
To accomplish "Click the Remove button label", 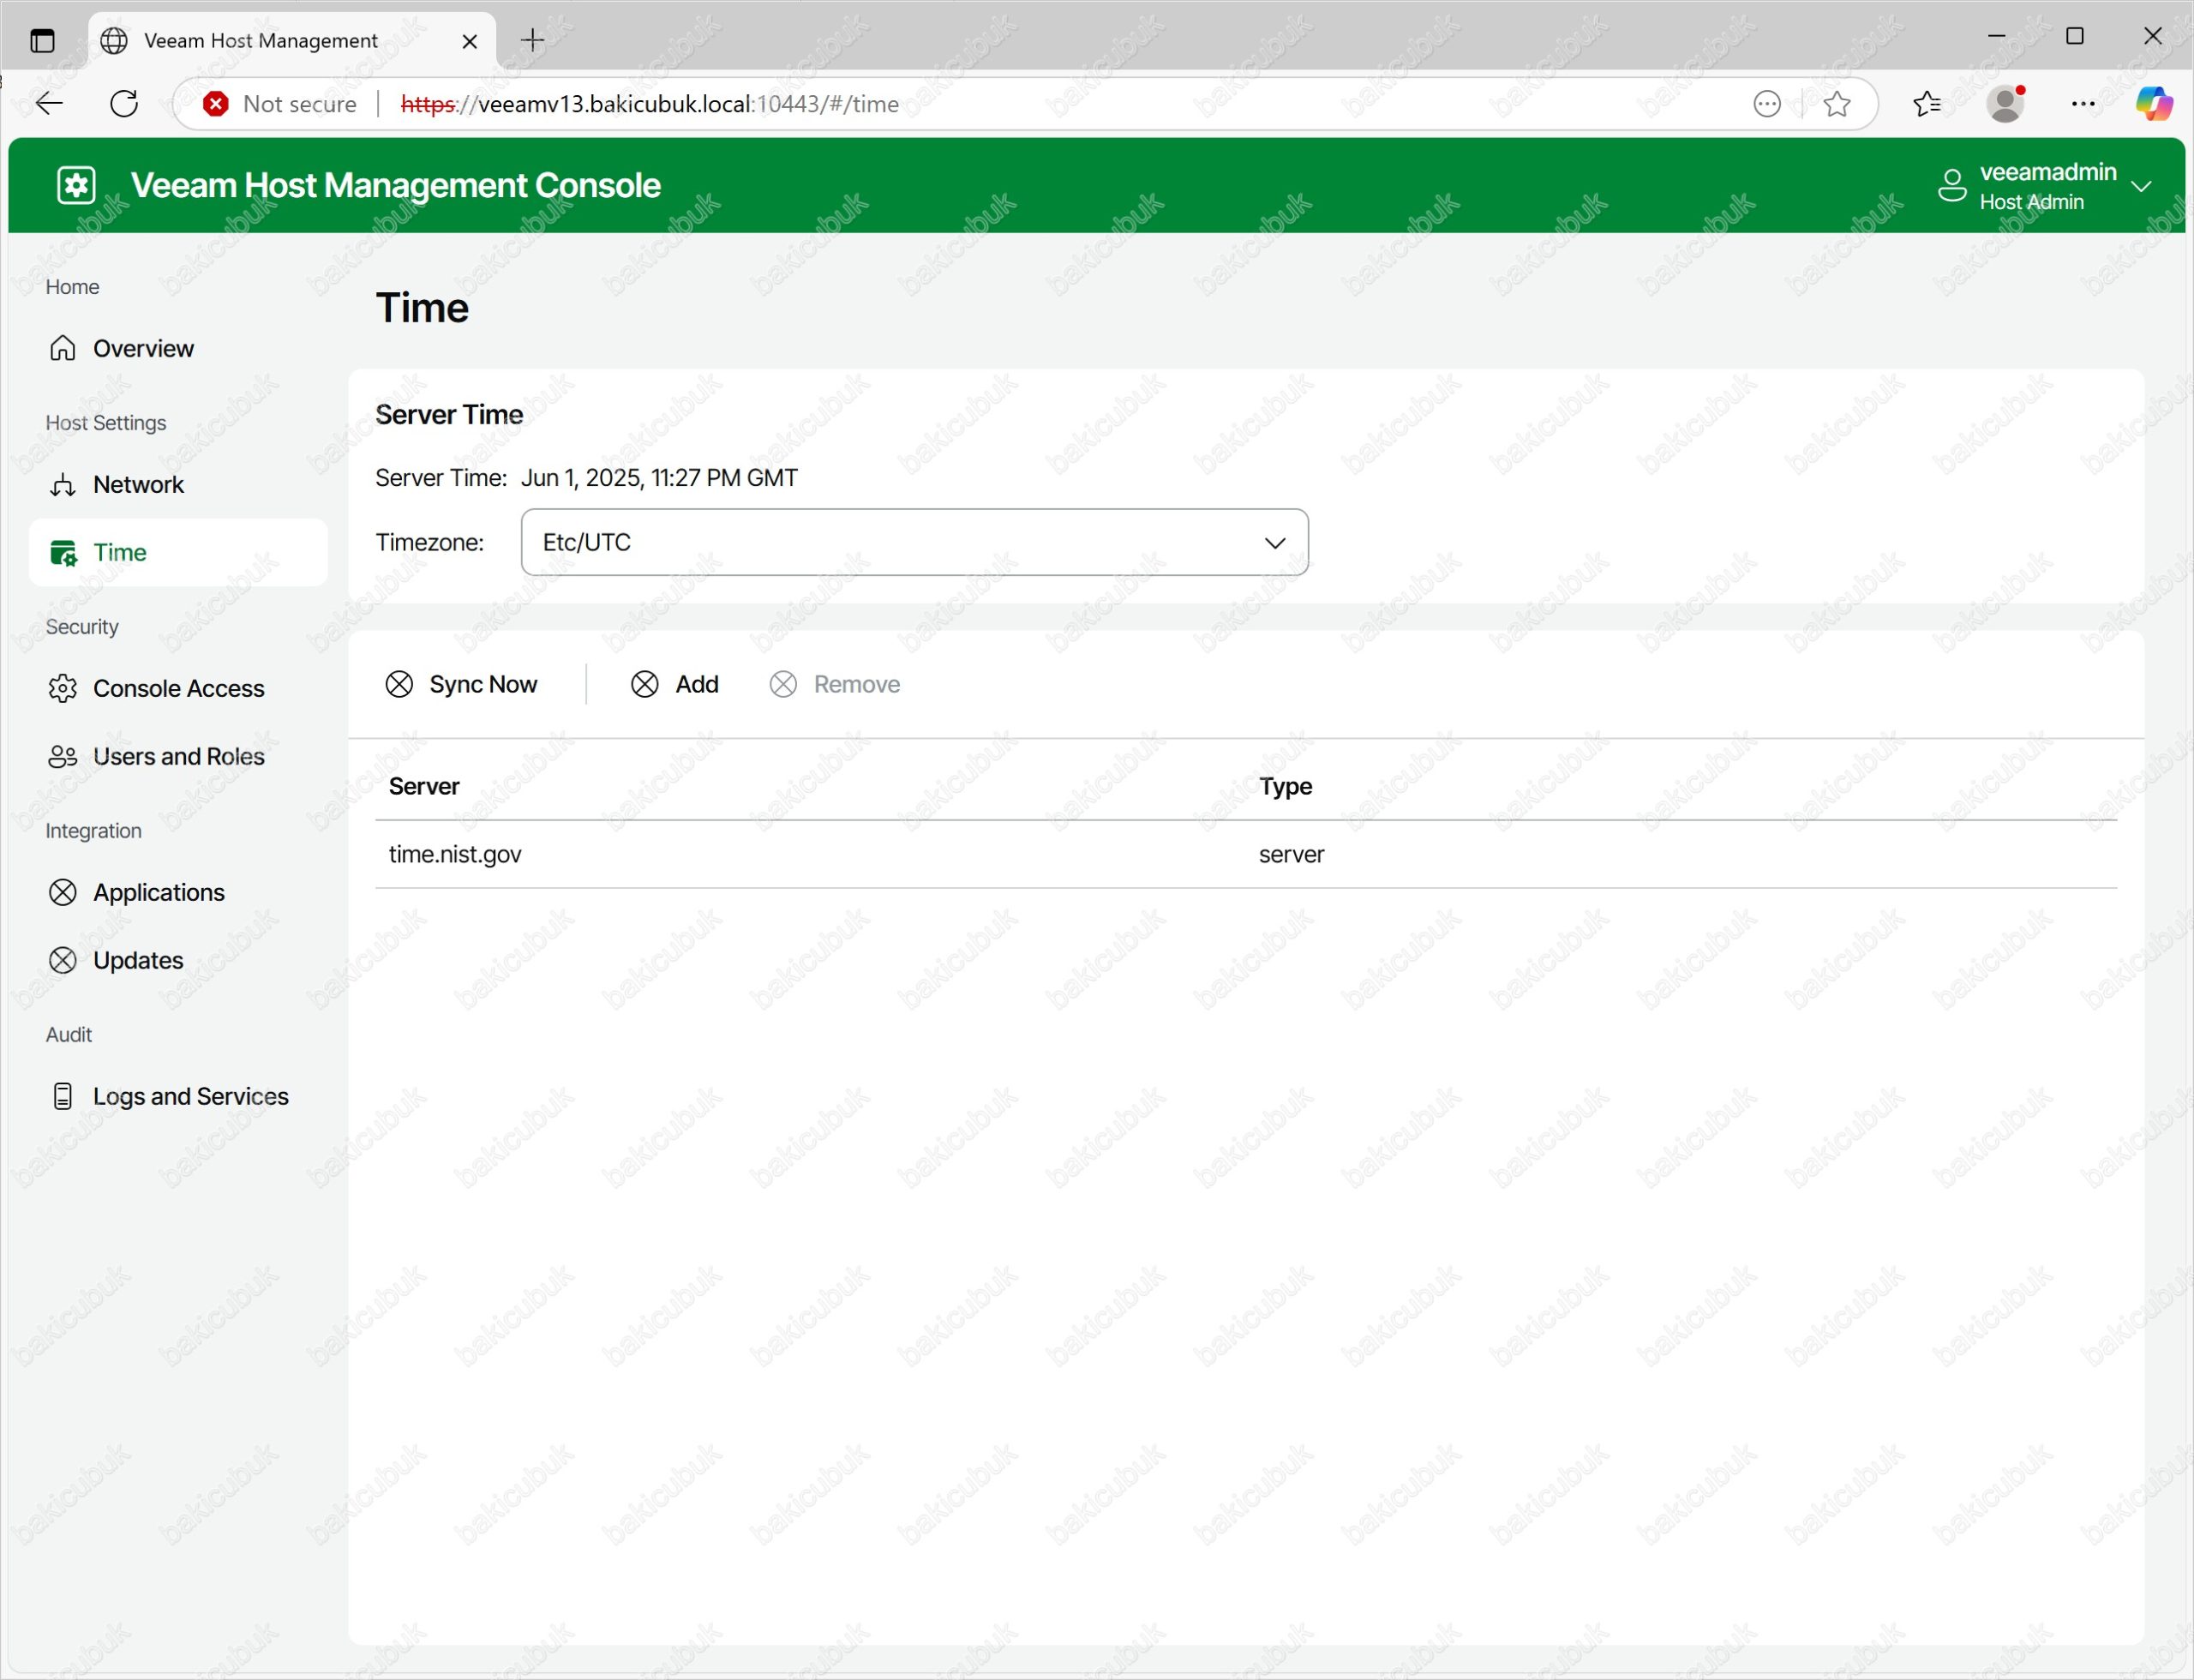I will pyautogui.click(x=857, y=685).
